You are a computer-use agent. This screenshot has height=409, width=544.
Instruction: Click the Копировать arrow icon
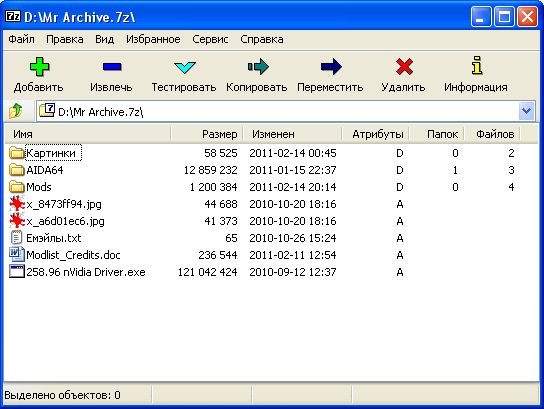[258, 66]
